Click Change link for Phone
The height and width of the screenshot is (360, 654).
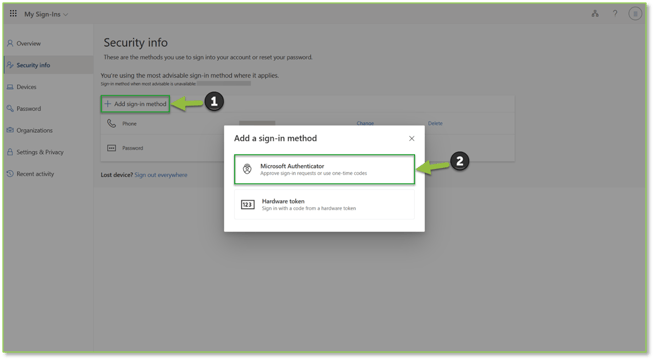(365, 123)
